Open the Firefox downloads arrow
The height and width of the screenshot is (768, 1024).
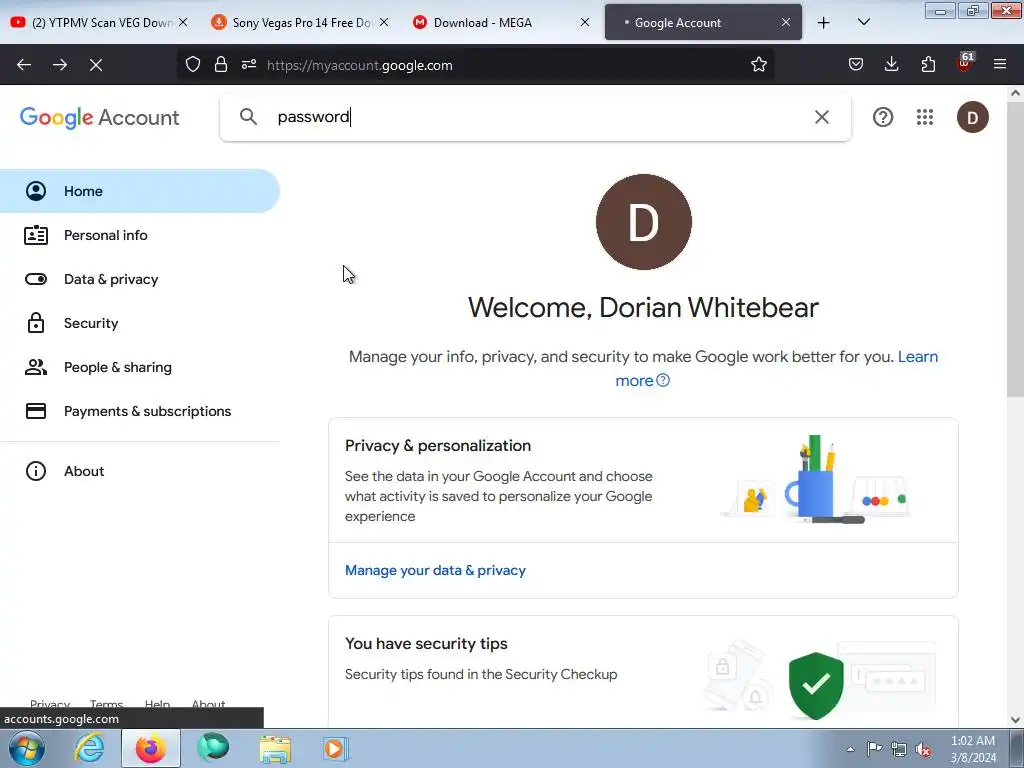(x=891, y=65)
